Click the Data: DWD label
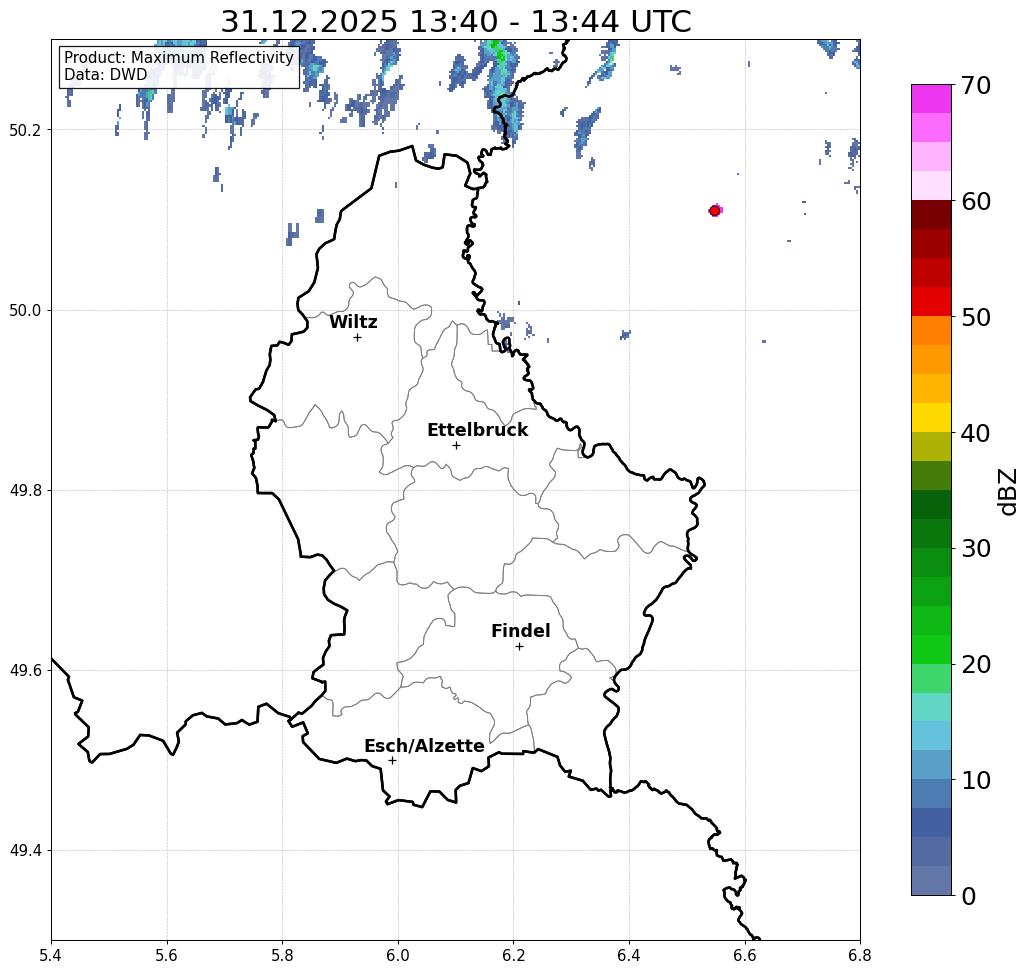The image size is (1029, 973). point(106,75)
